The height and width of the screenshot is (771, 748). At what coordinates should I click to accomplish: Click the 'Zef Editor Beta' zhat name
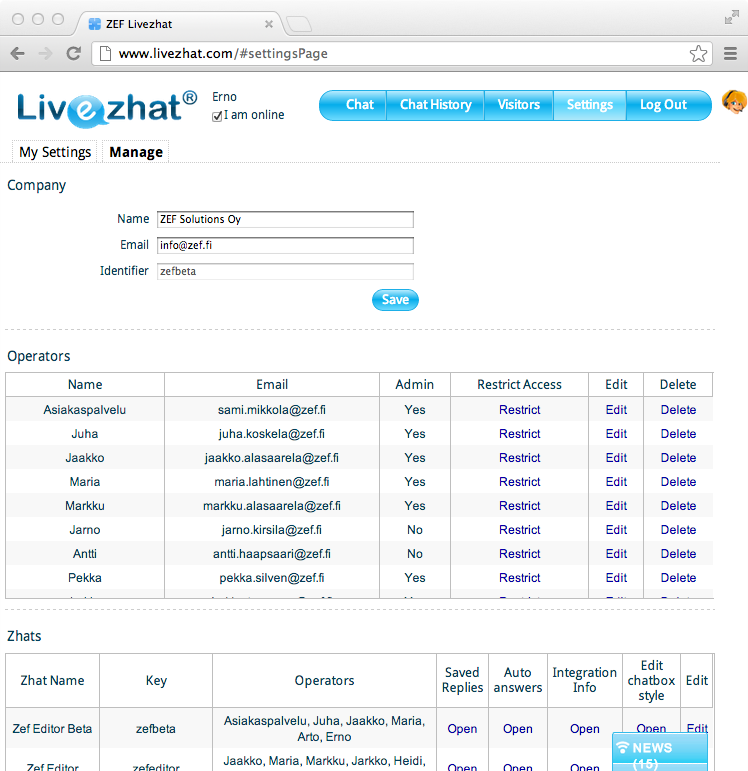tap(52, 729)
